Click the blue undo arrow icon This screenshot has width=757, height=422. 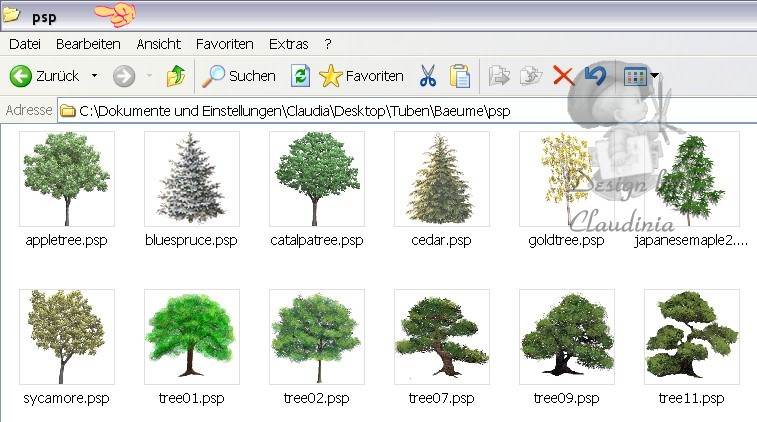[595, 76]
